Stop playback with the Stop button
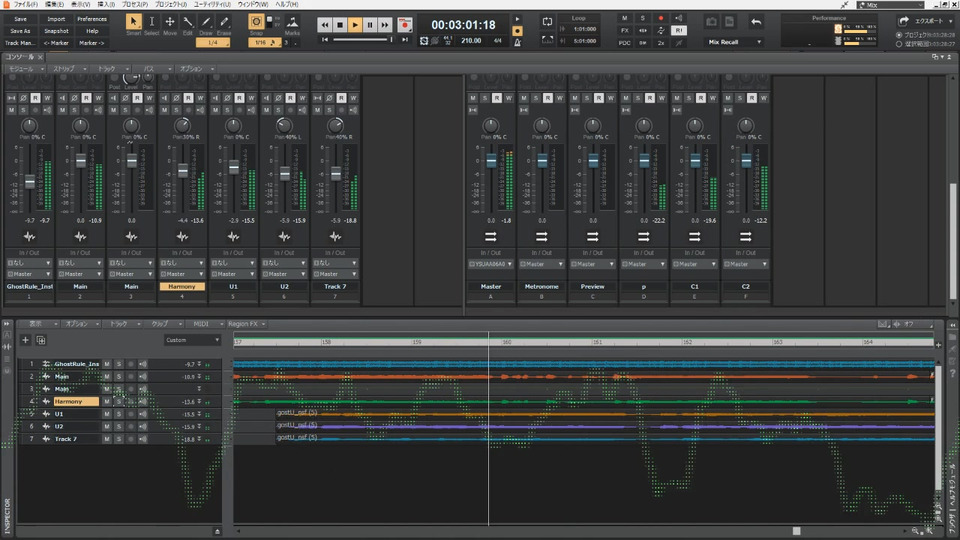 340,25
